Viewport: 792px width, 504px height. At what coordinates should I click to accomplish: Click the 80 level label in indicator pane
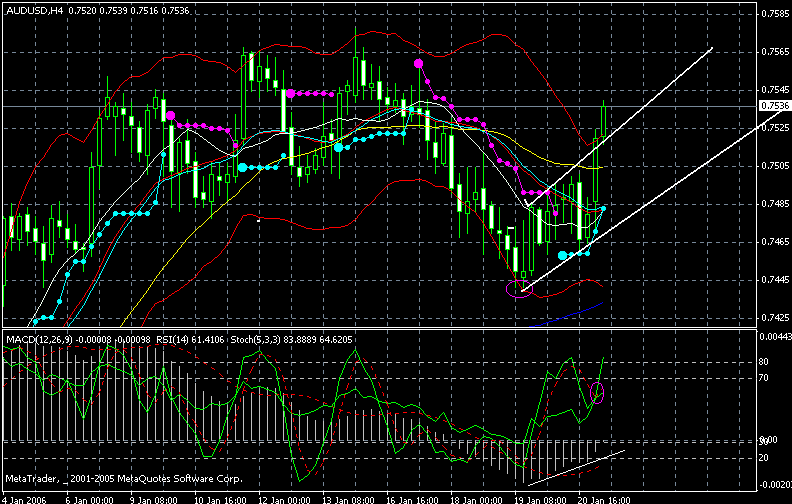point(764,362)
